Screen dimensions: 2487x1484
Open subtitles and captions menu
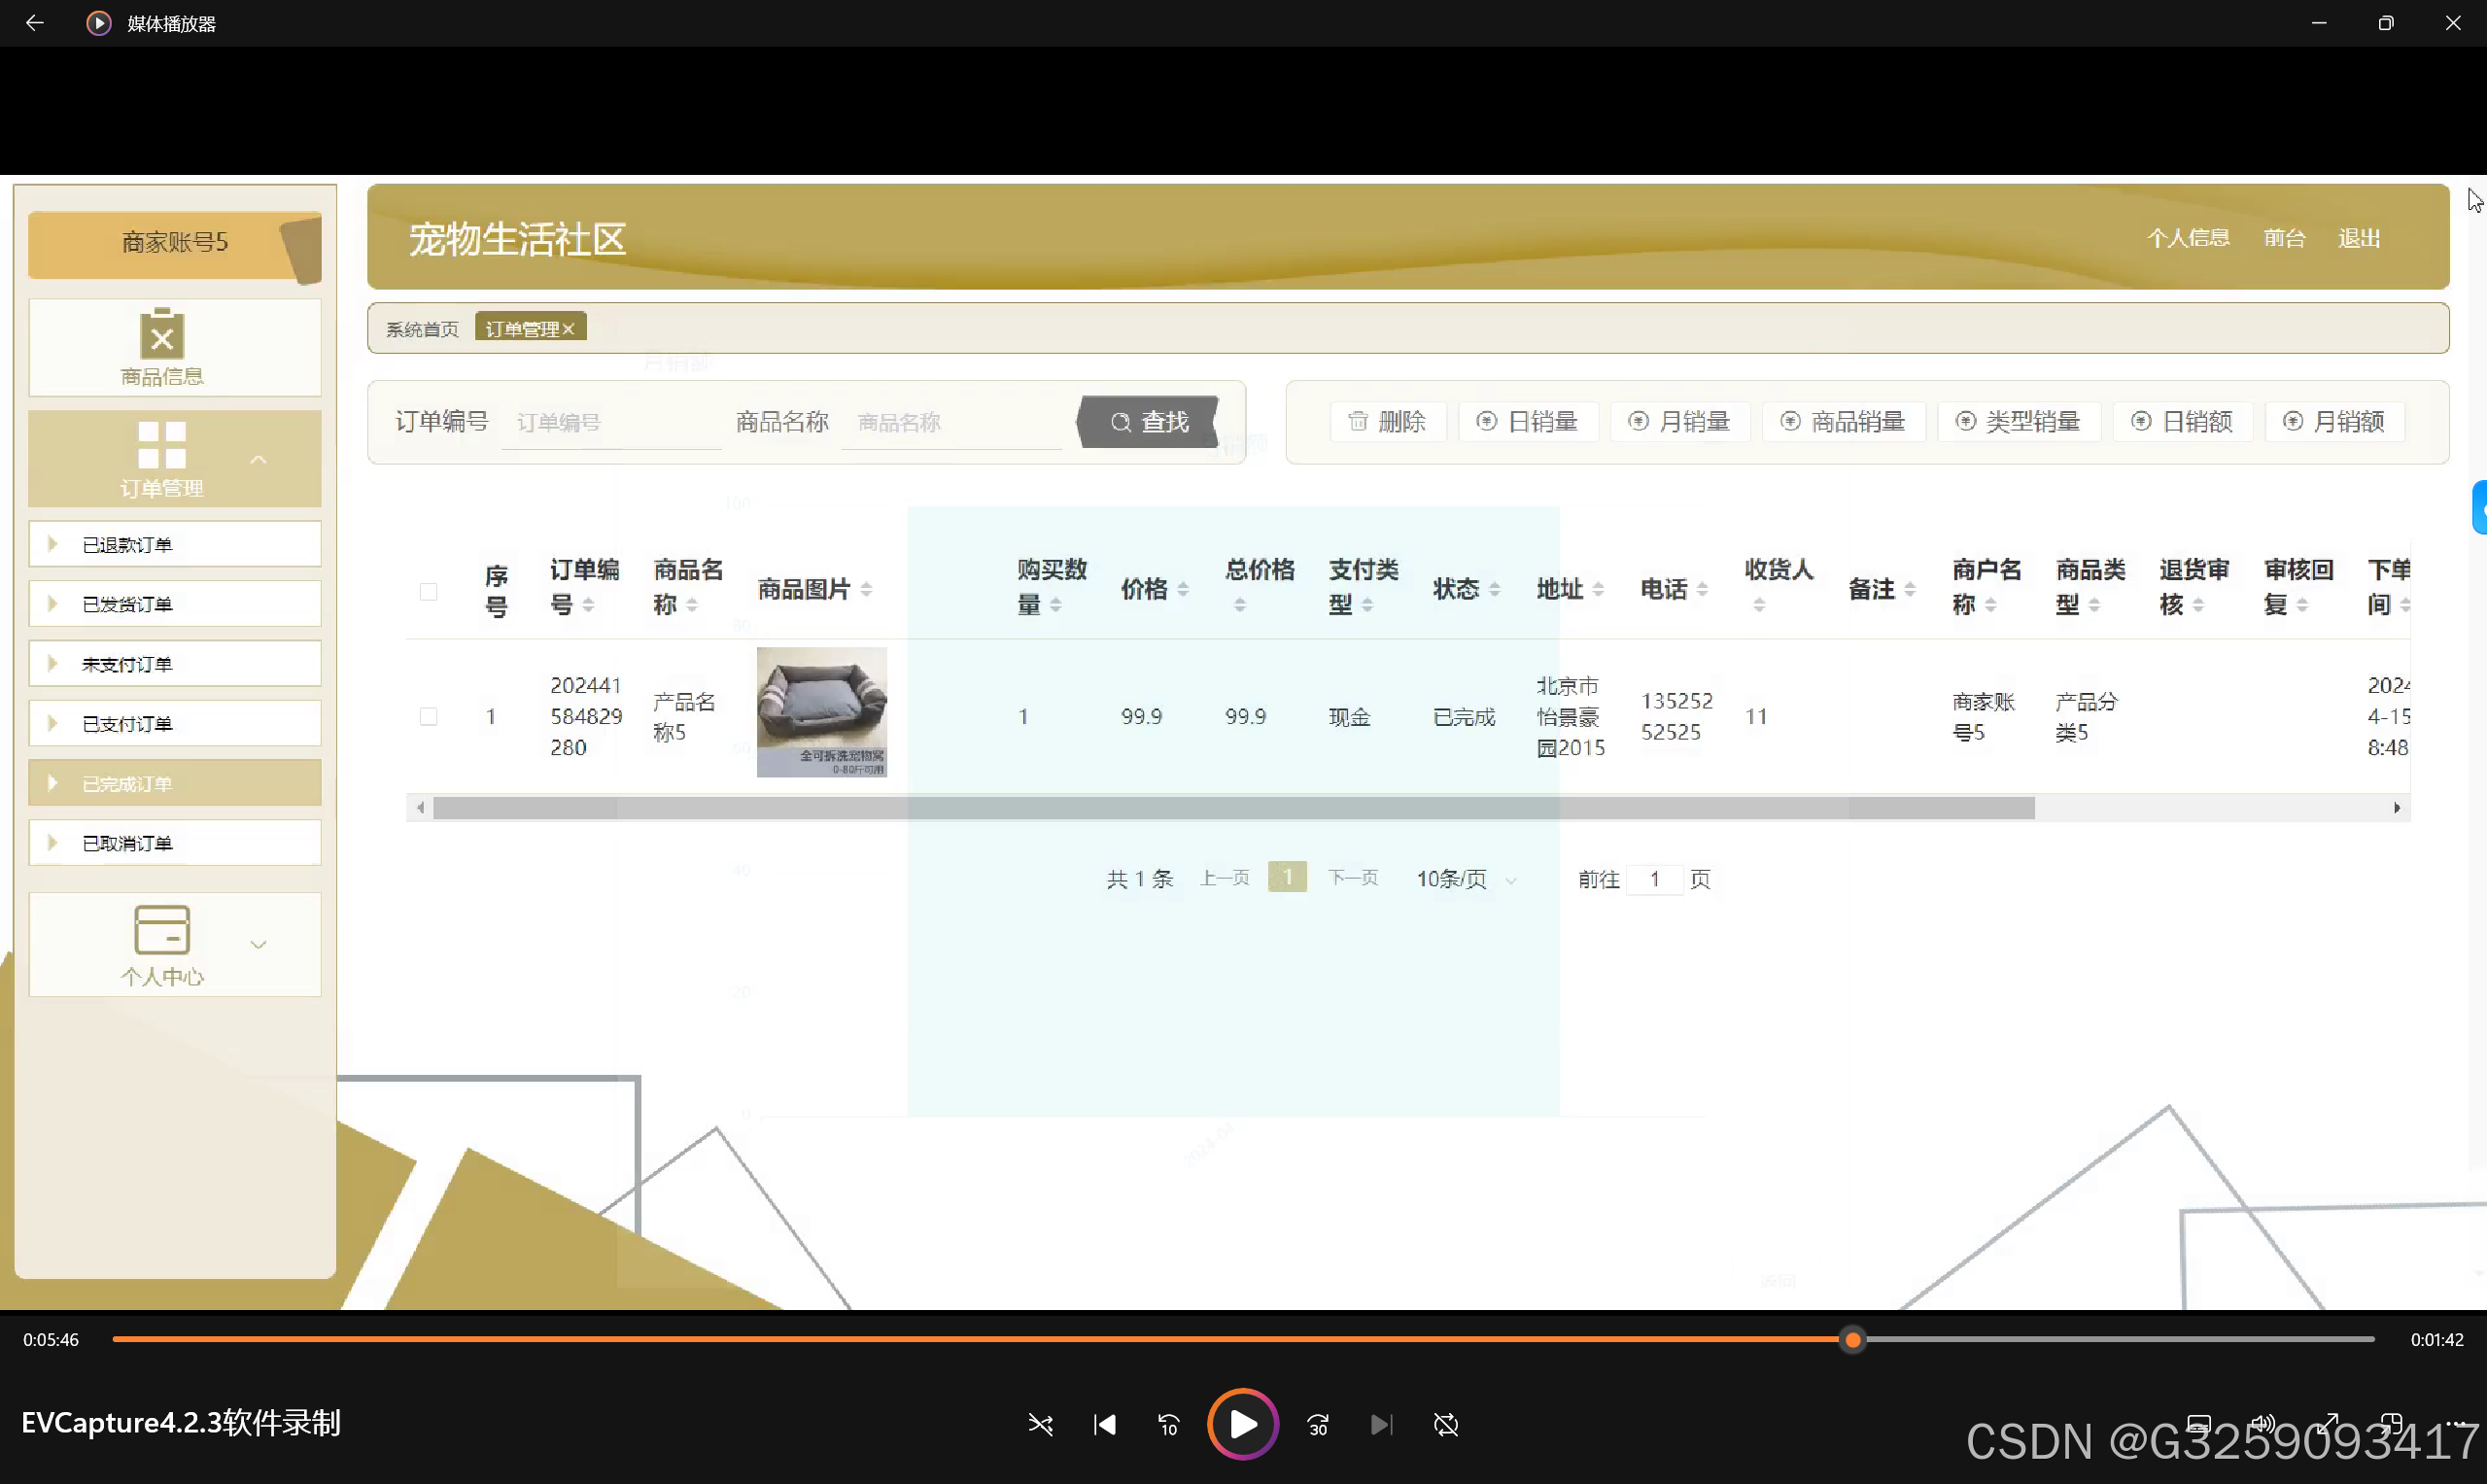pyautogui.click(x=2198, y=1424)
